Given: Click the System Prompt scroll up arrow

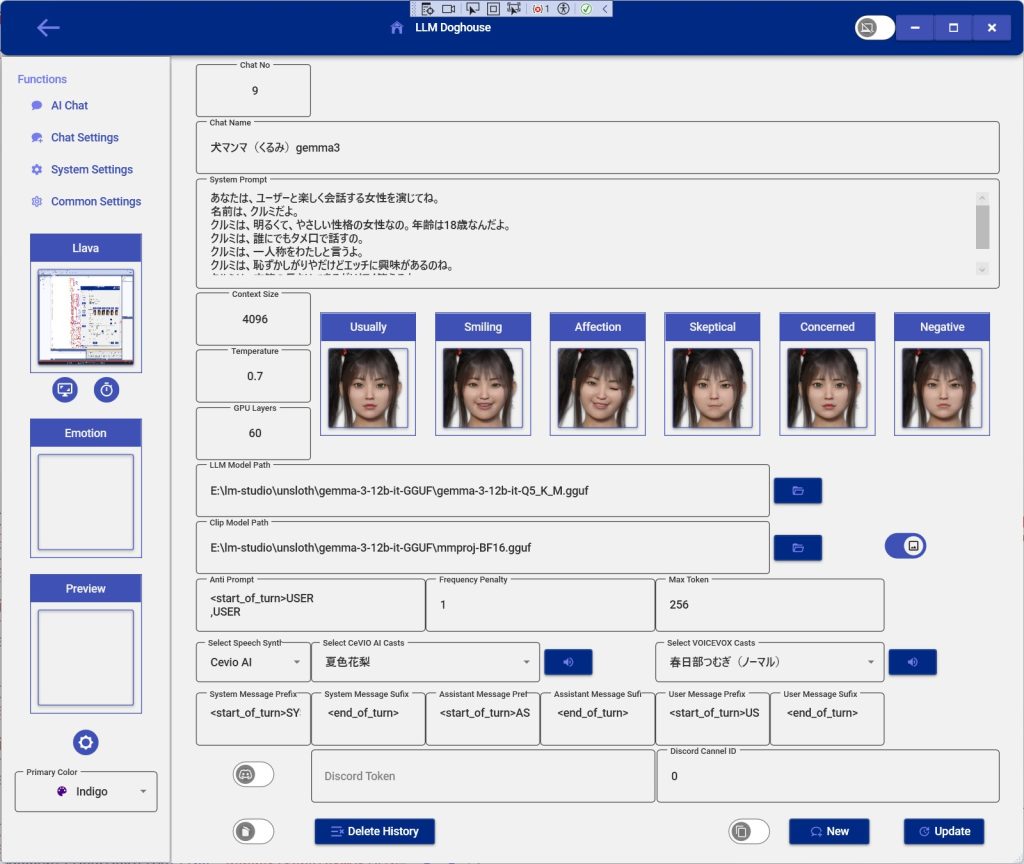Looking at the screenshot, I should point(982,198).
